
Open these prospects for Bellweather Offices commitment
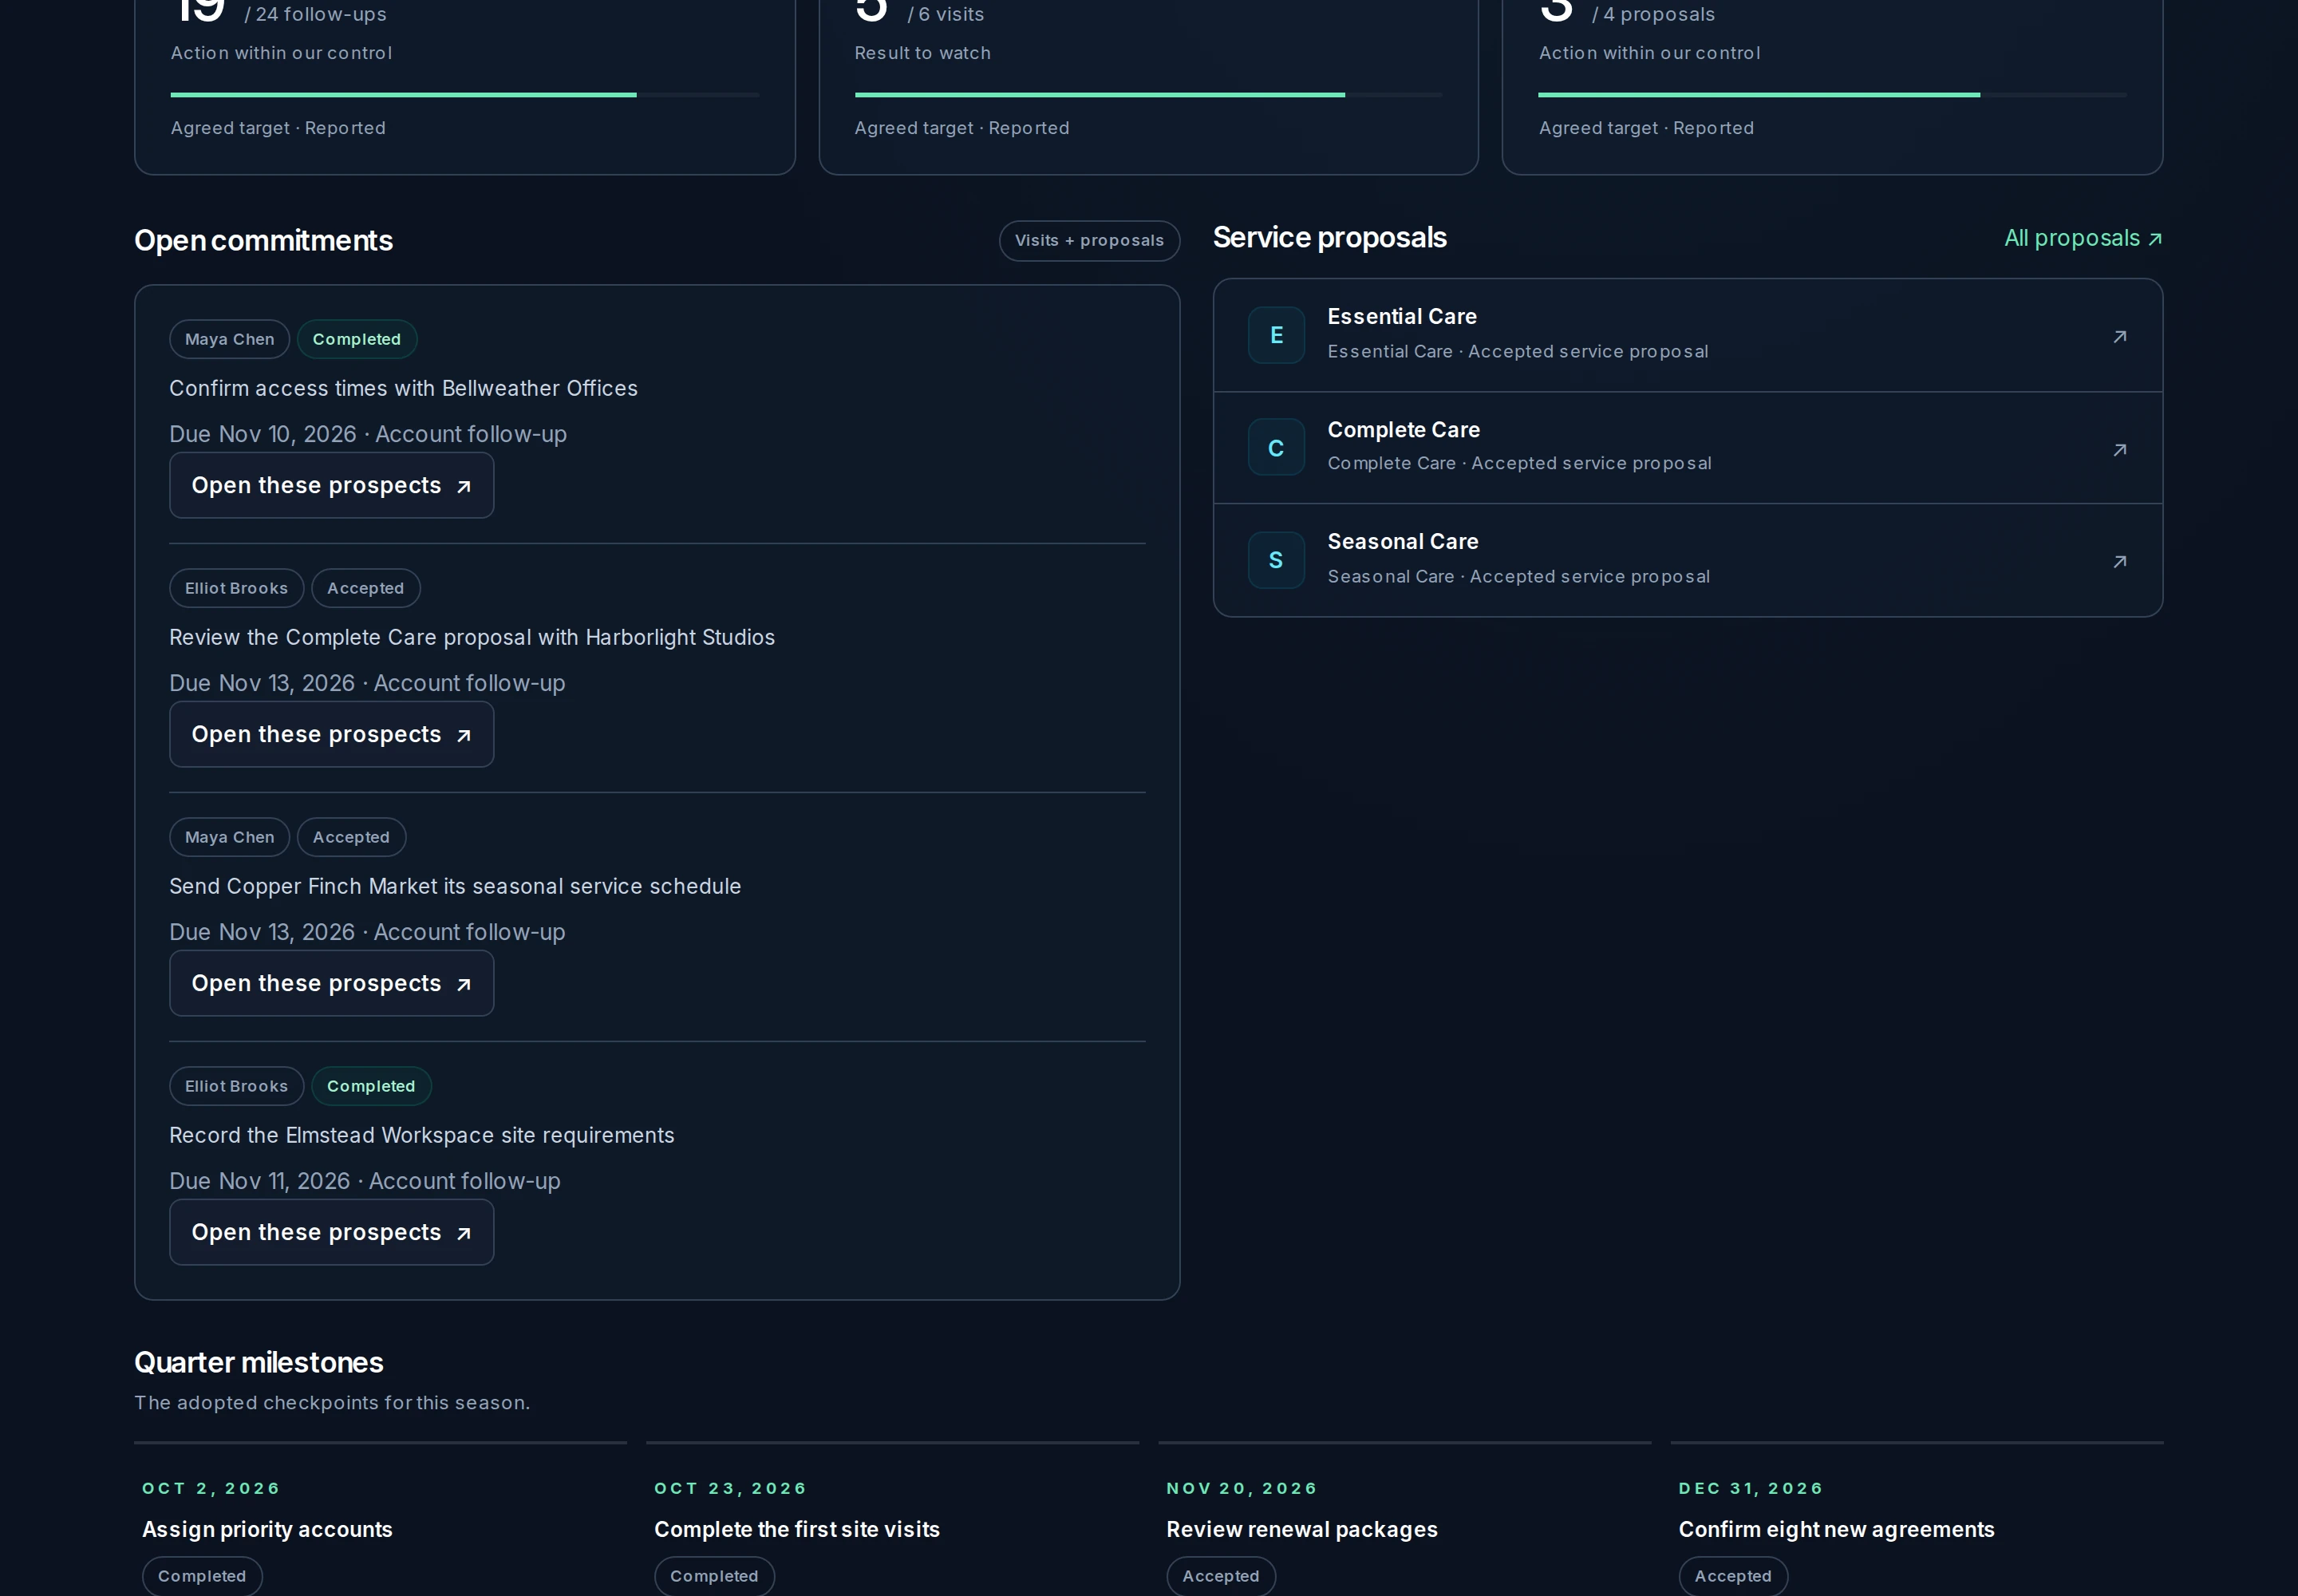331,485
